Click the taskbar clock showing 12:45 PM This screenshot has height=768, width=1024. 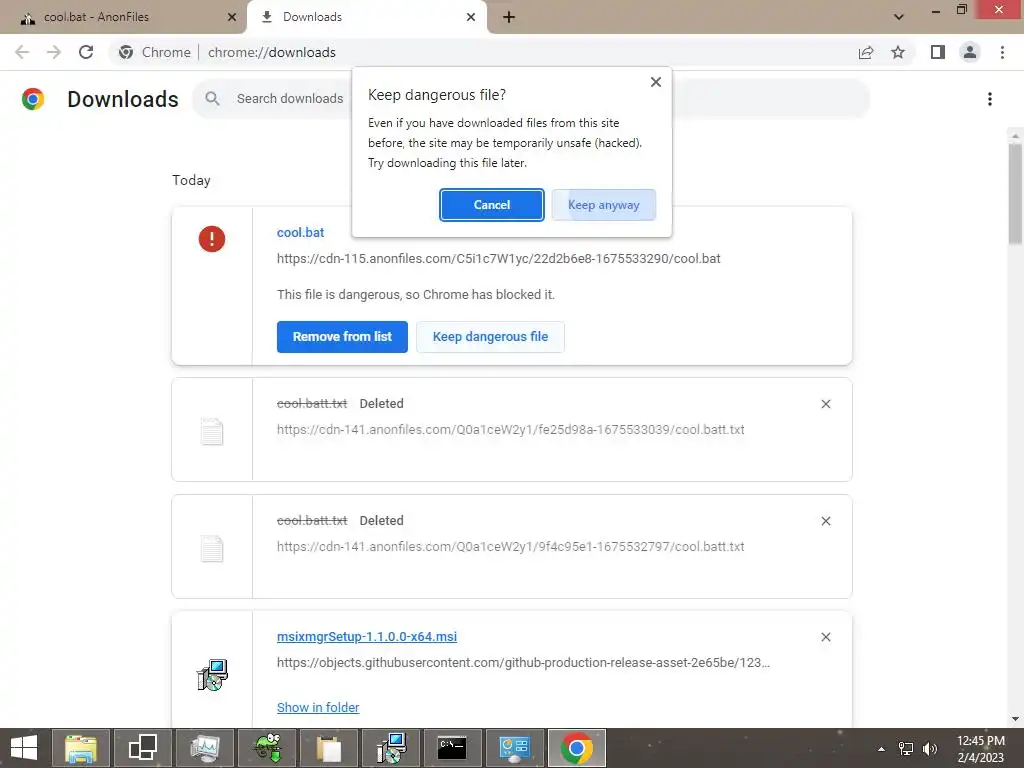(980, 748)
